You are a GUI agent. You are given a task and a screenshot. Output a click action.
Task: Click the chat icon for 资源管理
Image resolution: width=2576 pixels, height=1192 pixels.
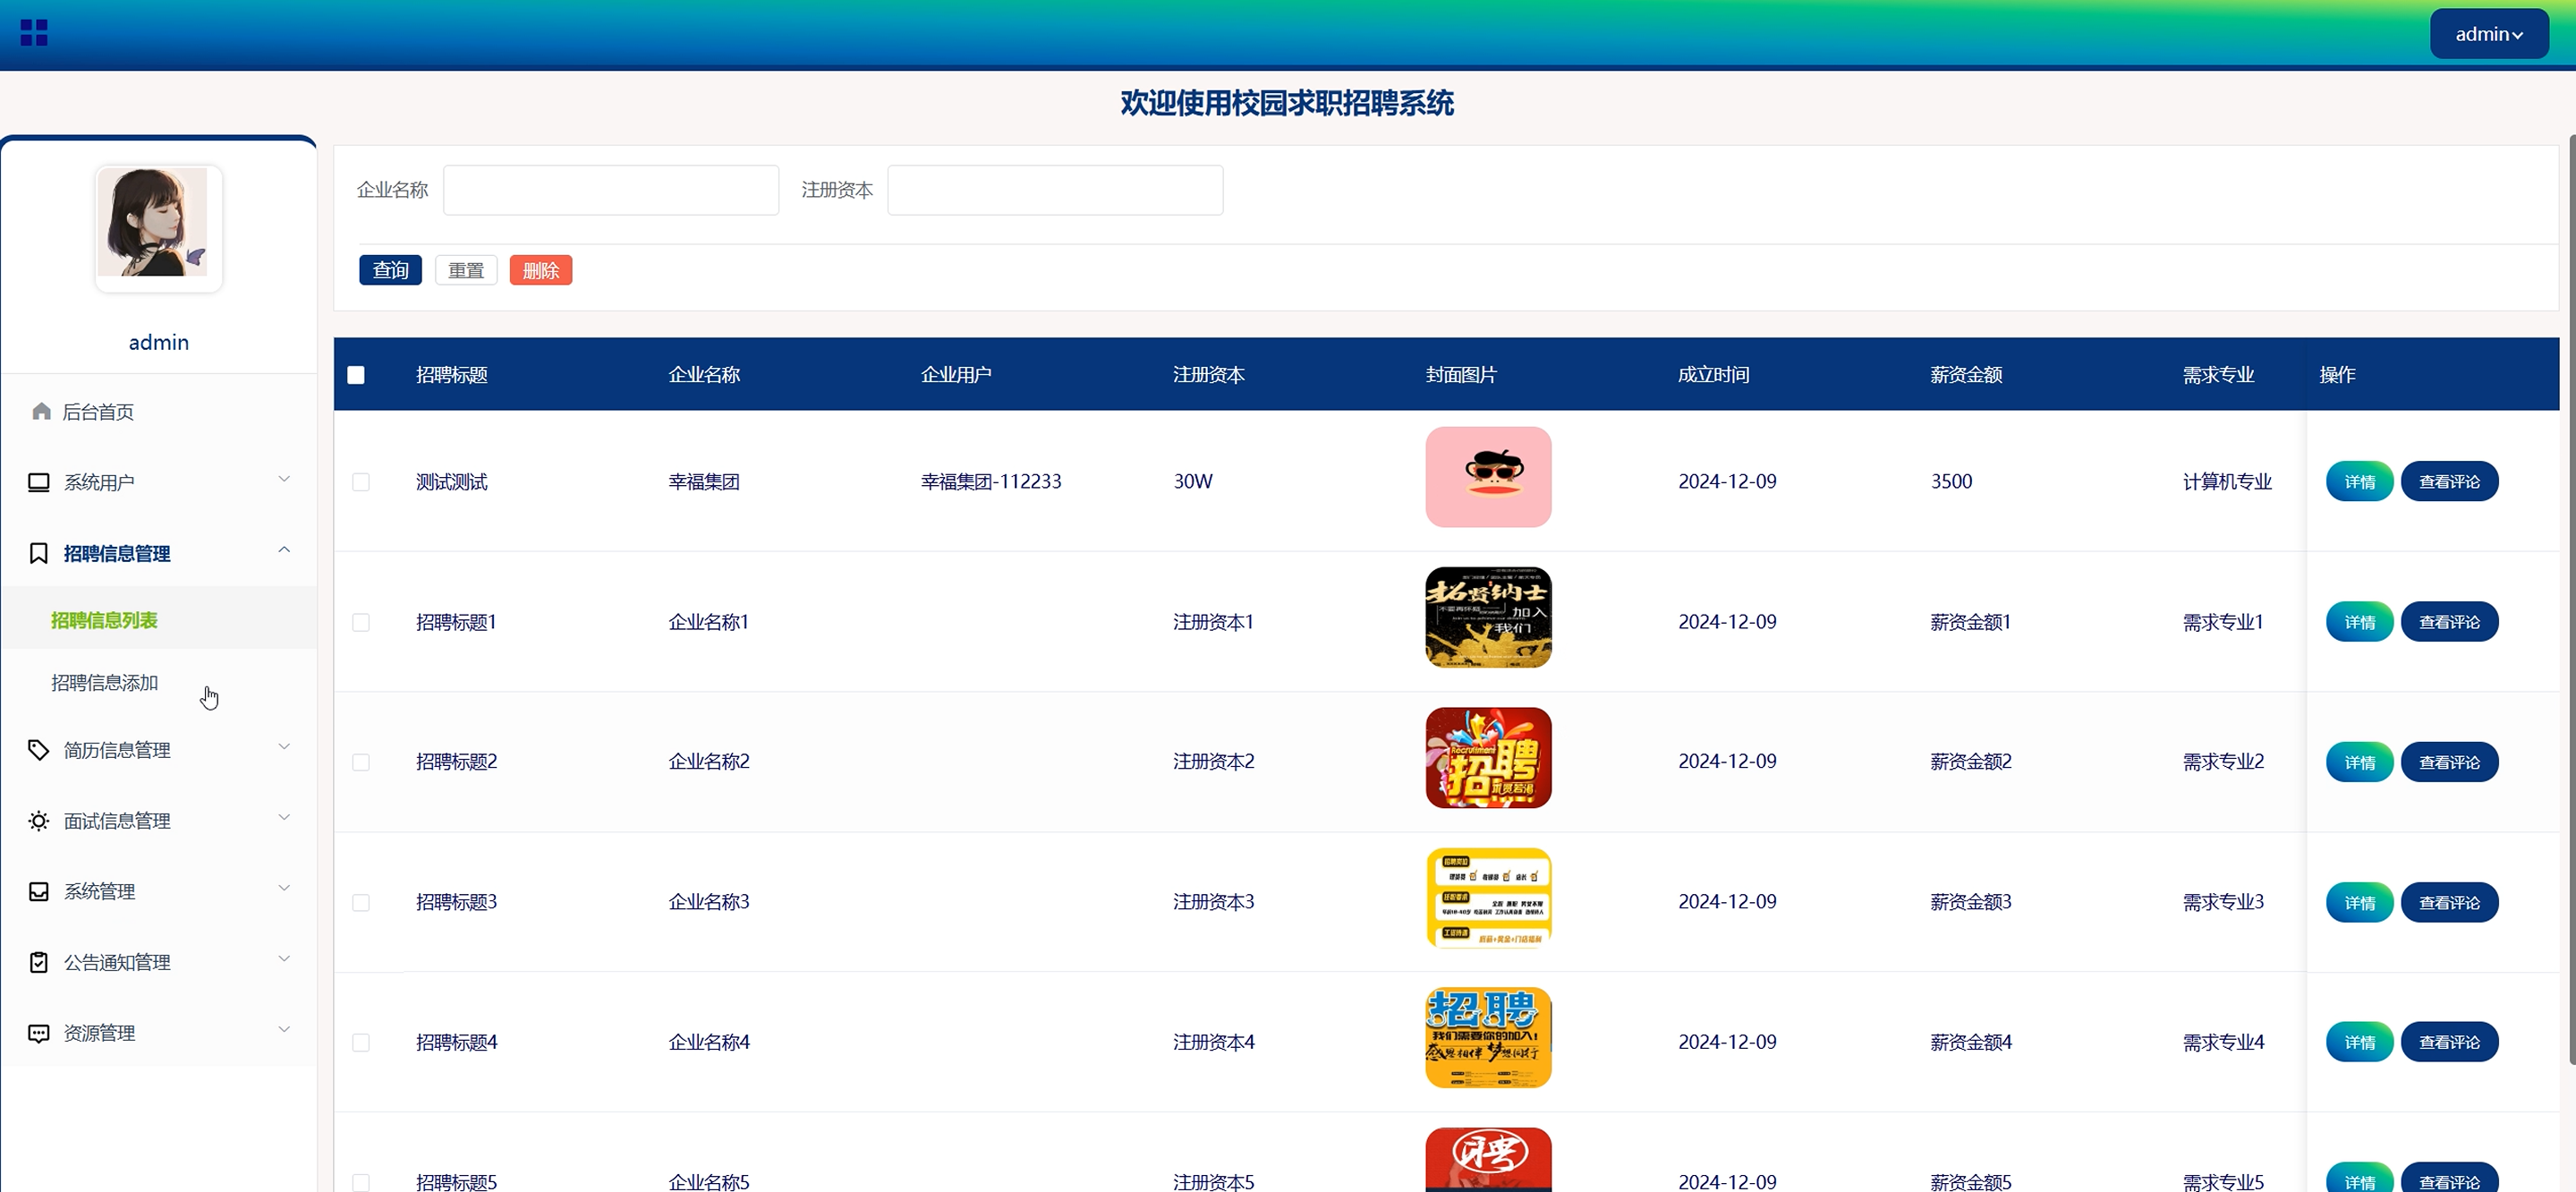click(x=38, y=1033)
